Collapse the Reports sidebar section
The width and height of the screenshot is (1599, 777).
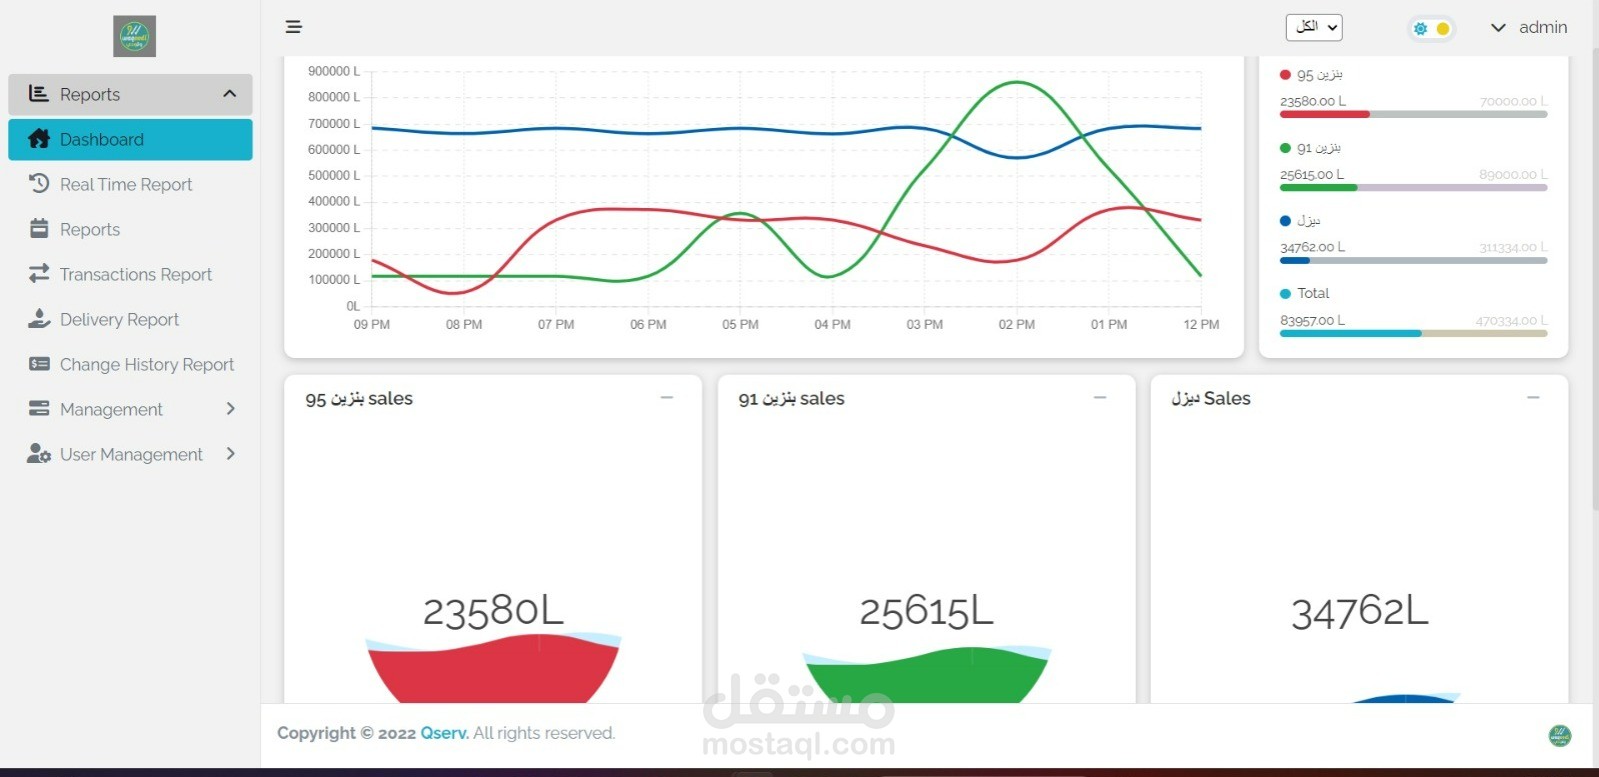pyautogui.click(x=229, y=94)
